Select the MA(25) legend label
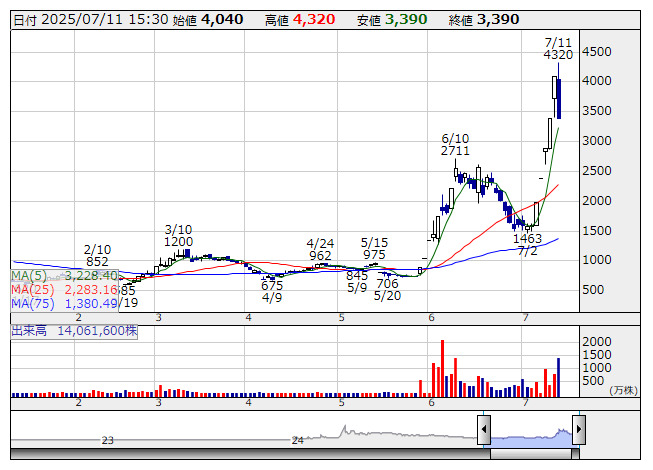 click(65, 289)
